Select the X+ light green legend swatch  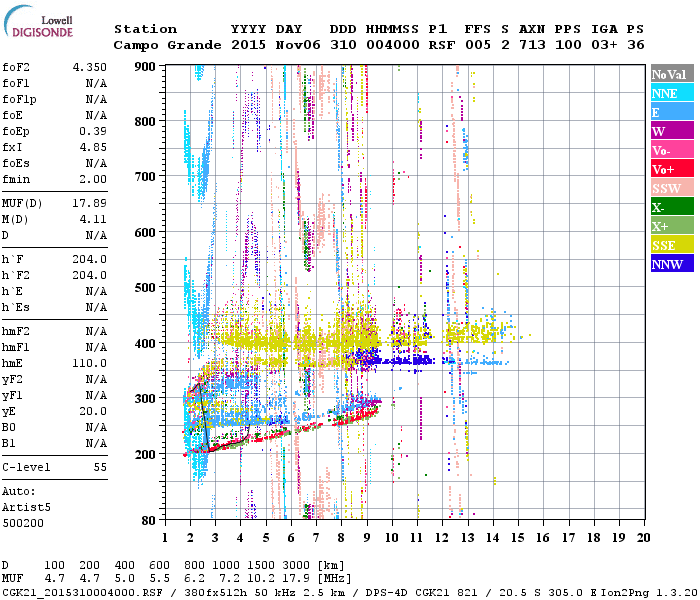coord(672,226)
